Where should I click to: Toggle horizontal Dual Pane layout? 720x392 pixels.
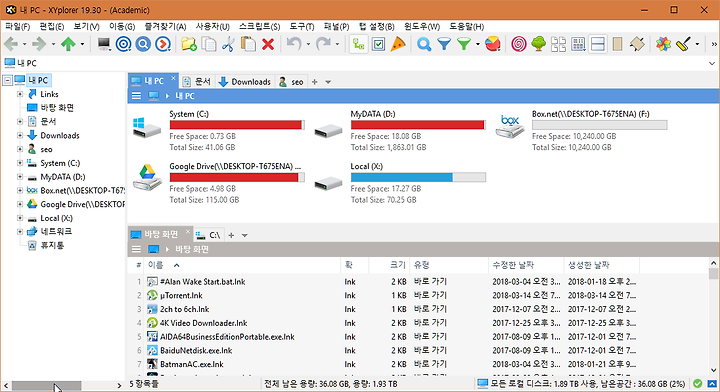(x=598, y=44)
